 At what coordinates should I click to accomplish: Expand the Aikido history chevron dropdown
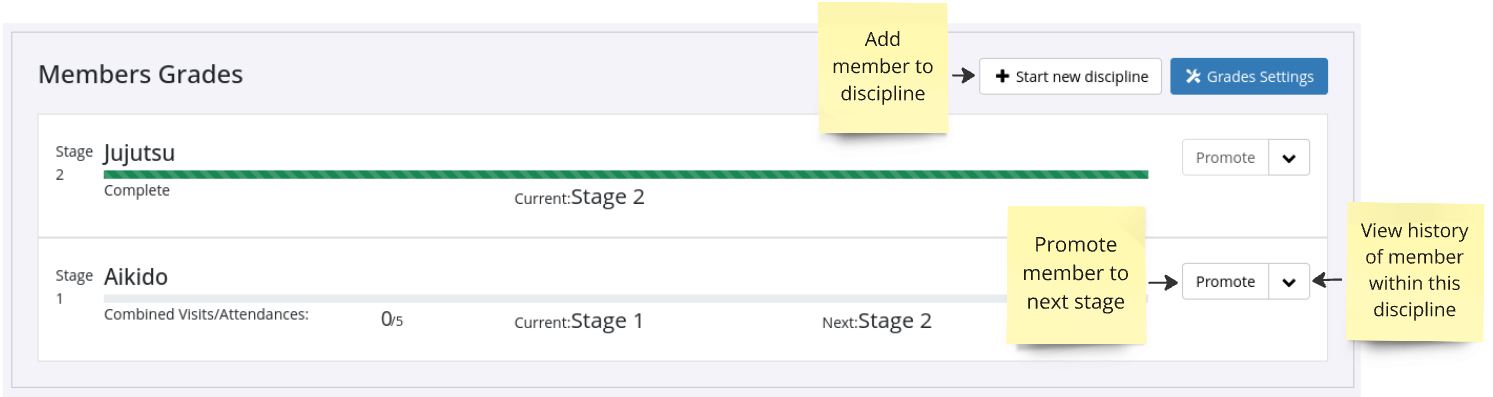click(x=1289, y=282)
